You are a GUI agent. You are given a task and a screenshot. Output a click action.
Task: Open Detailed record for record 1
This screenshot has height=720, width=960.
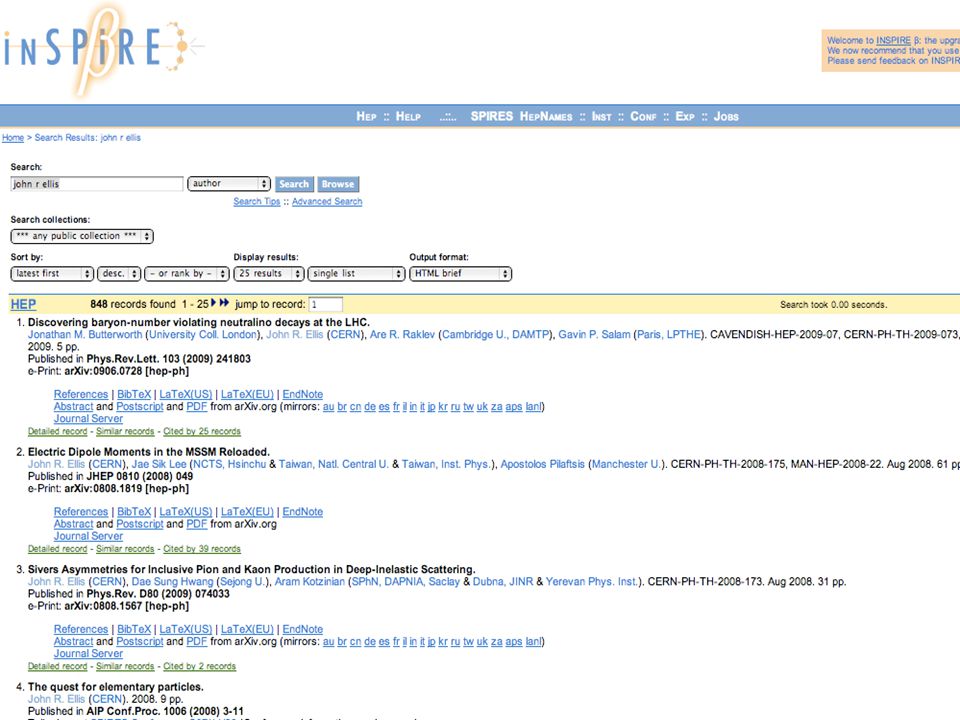click(58, 432)
